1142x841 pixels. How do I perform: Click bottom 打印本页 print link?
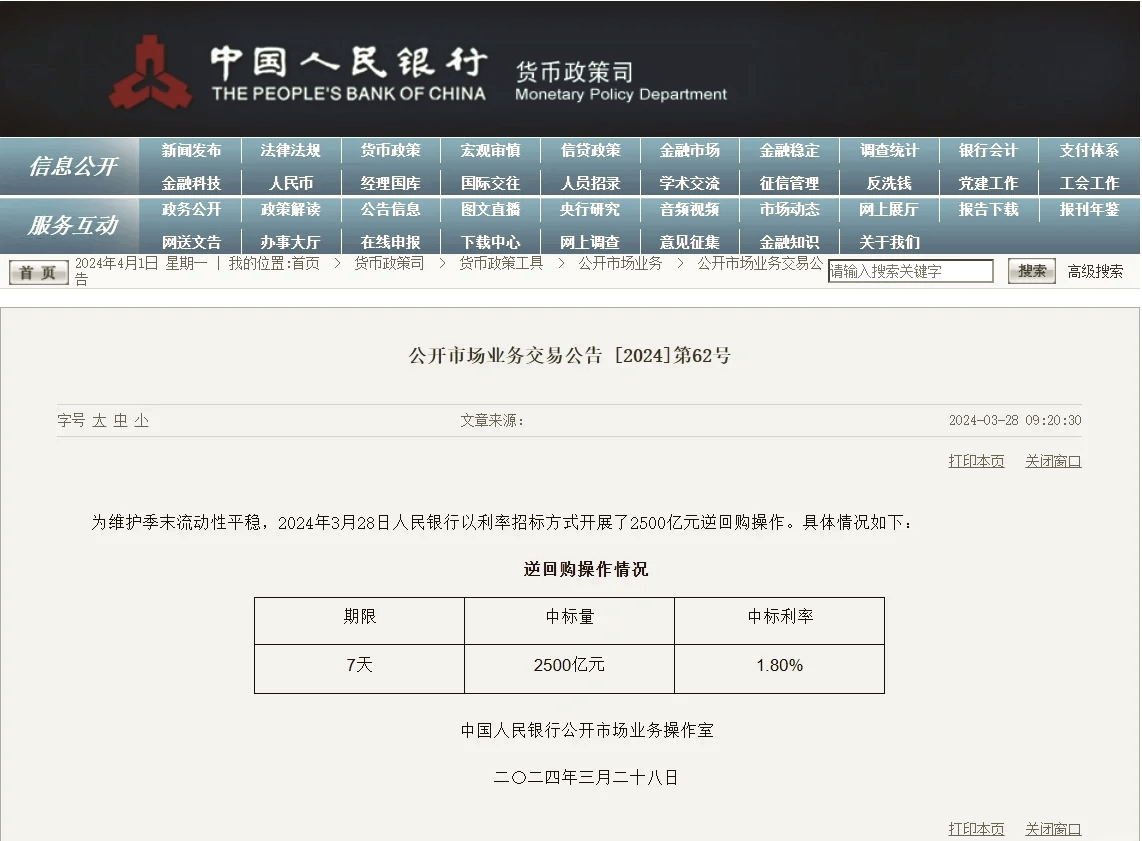[976, 829]
